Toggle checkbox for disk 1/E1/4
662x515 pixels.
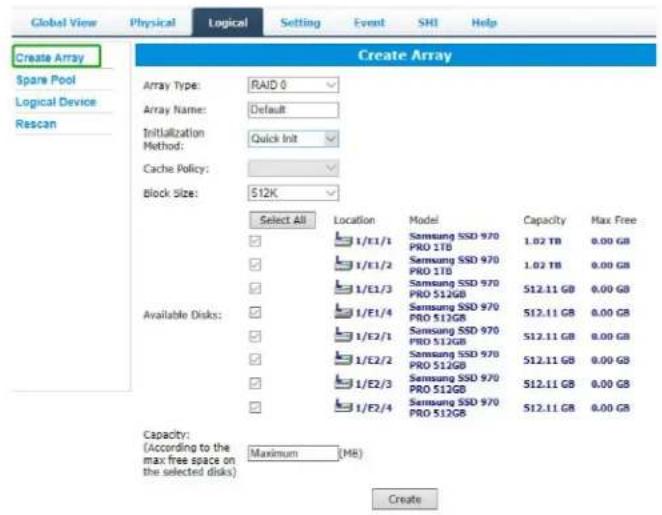pyautogui.click(x=255, y=312)
